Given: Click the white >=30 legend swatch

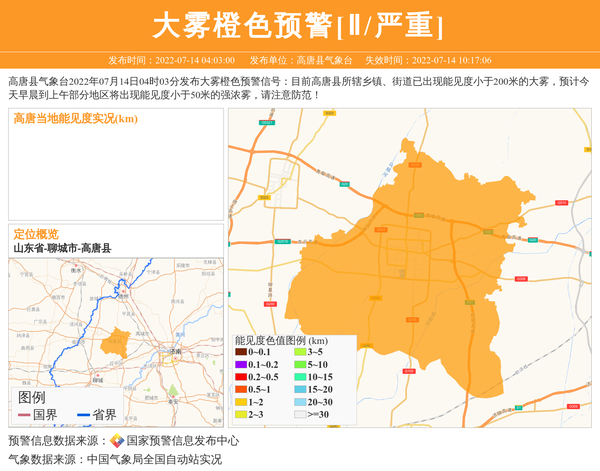Looking at the screenshot, I should coord(300,414).
